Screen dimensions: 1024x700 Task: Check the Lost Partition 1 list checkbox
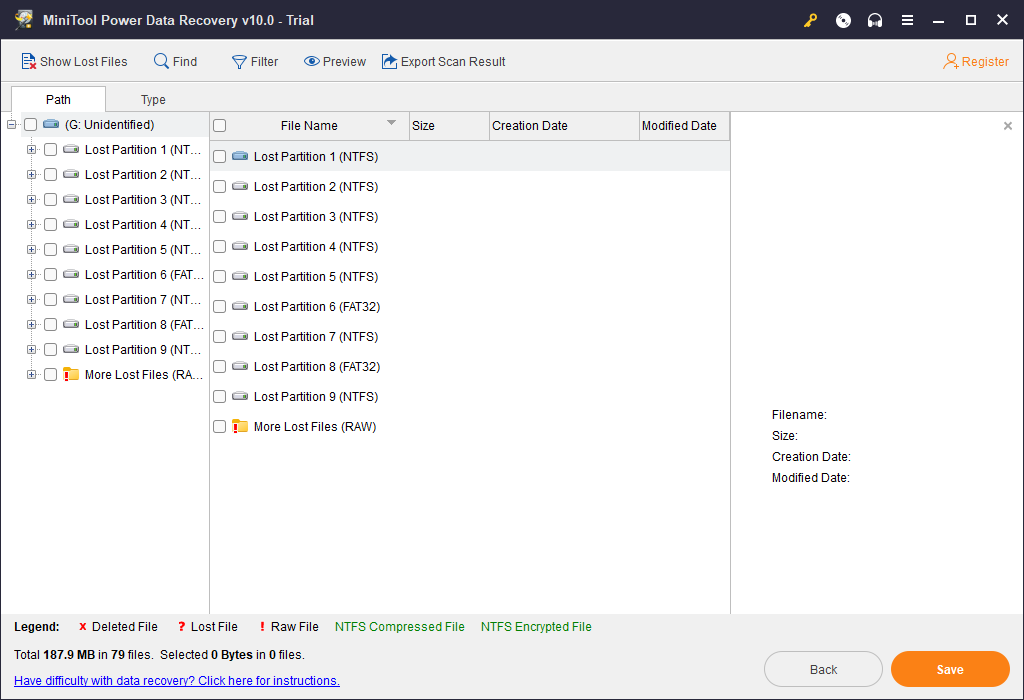(220, 157)
